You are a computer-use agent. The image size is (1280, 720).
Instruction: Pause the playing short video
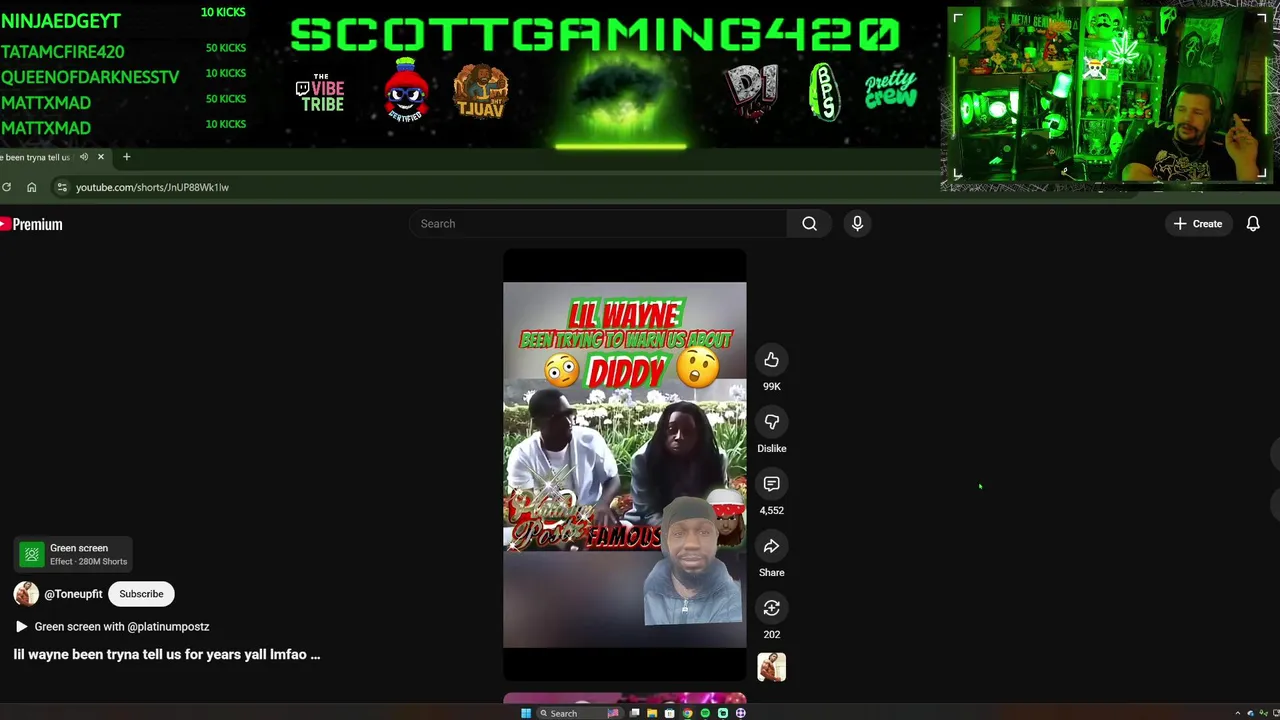click(624, 465)
